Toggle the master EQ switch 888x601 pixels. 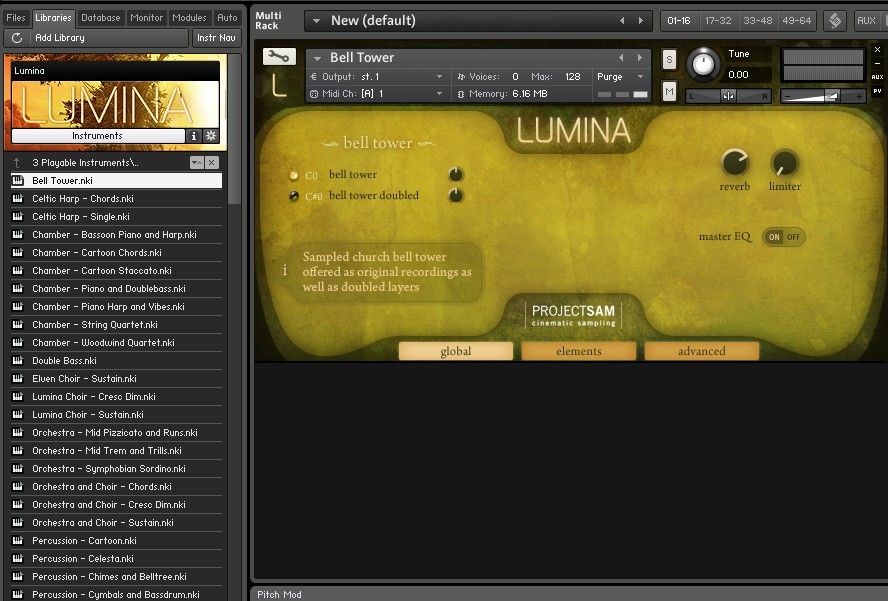point(783,237)
